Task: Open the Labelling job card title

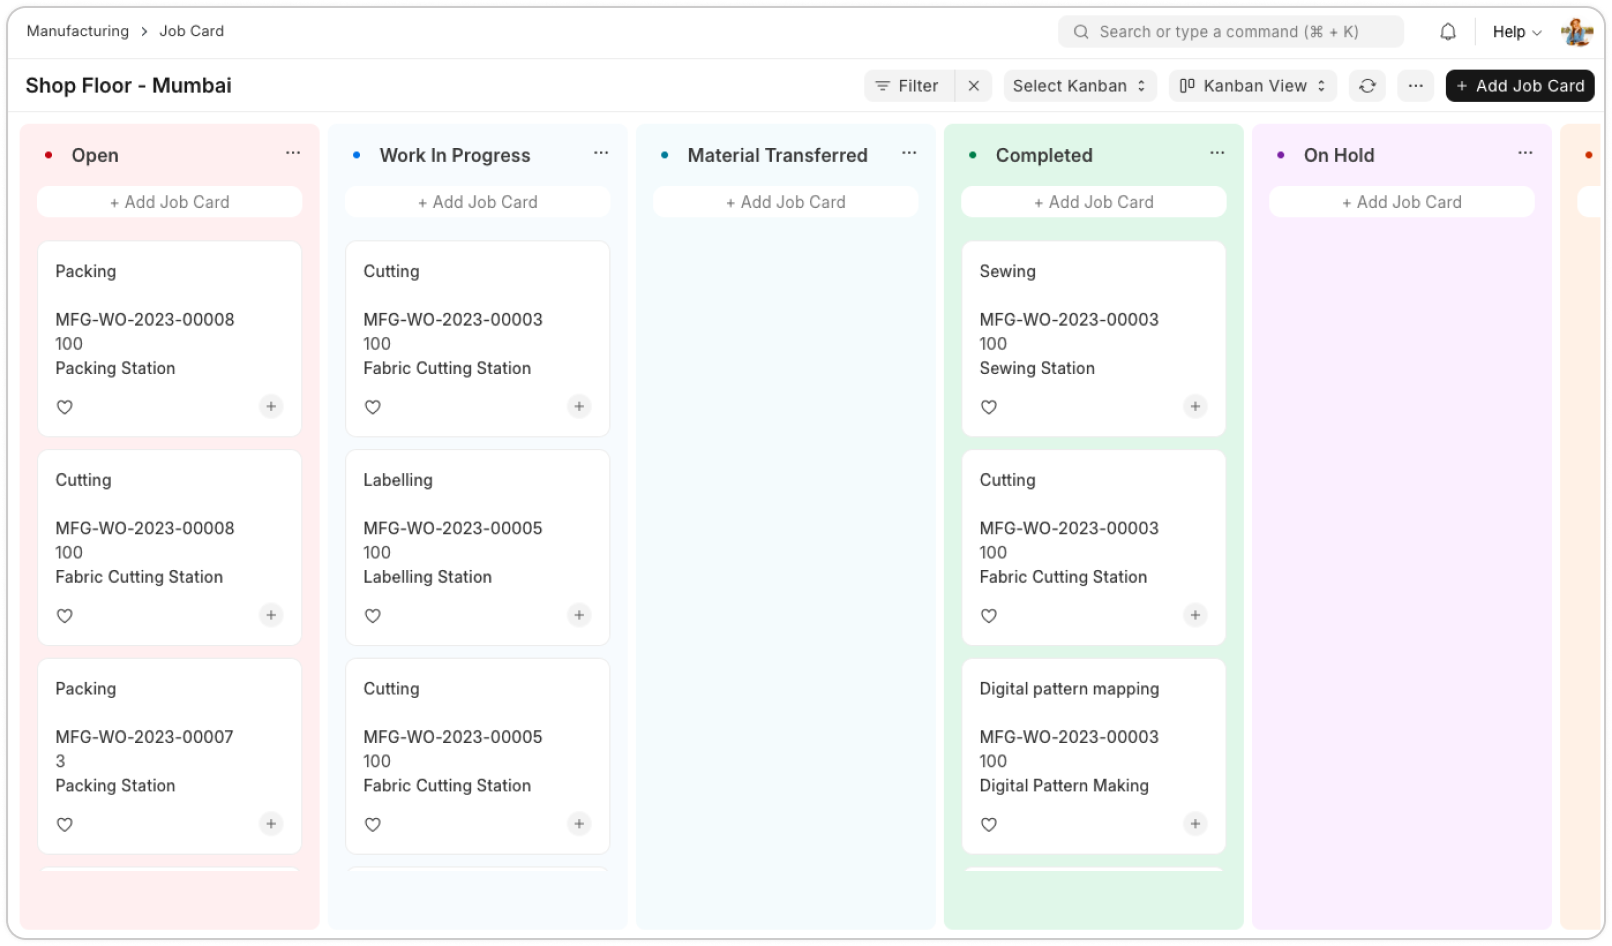Action: point(398,480)
